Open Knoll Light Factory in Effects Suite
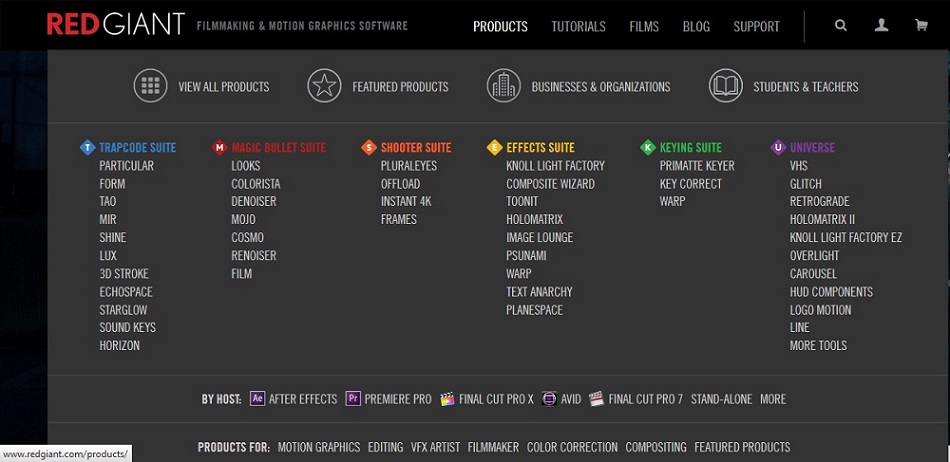The image size is (950, 462). click(556, 165)
